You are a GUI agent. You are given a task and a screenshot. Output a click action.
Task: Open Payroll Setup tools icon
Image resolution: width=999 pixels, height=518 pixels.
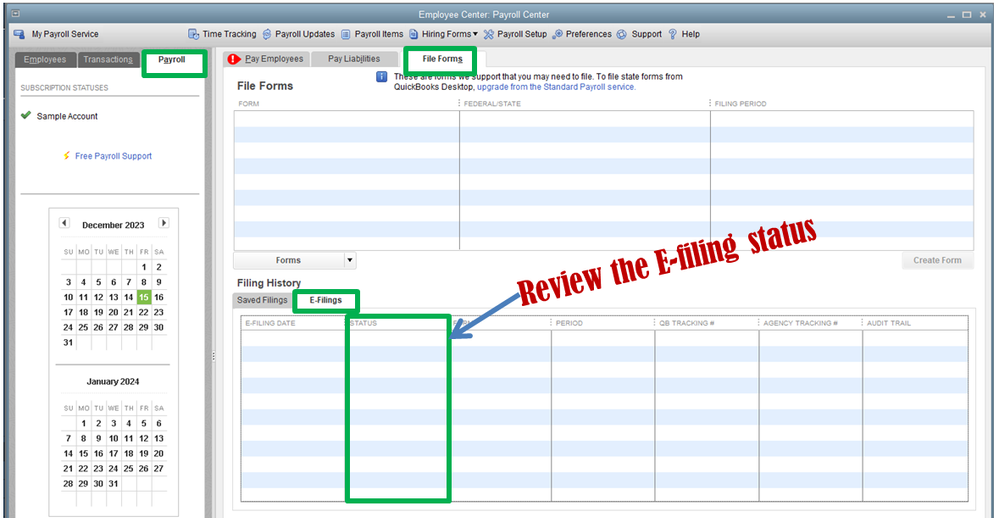coord(489,34)
